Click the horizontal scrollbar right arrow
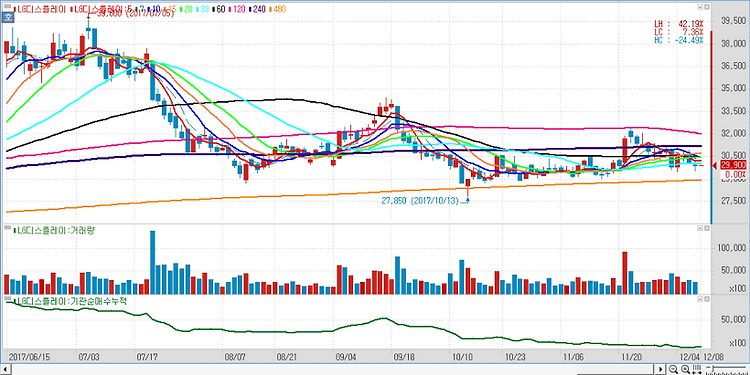The height and width of the screenshot is (375, 750). click(x=661, y=369)
